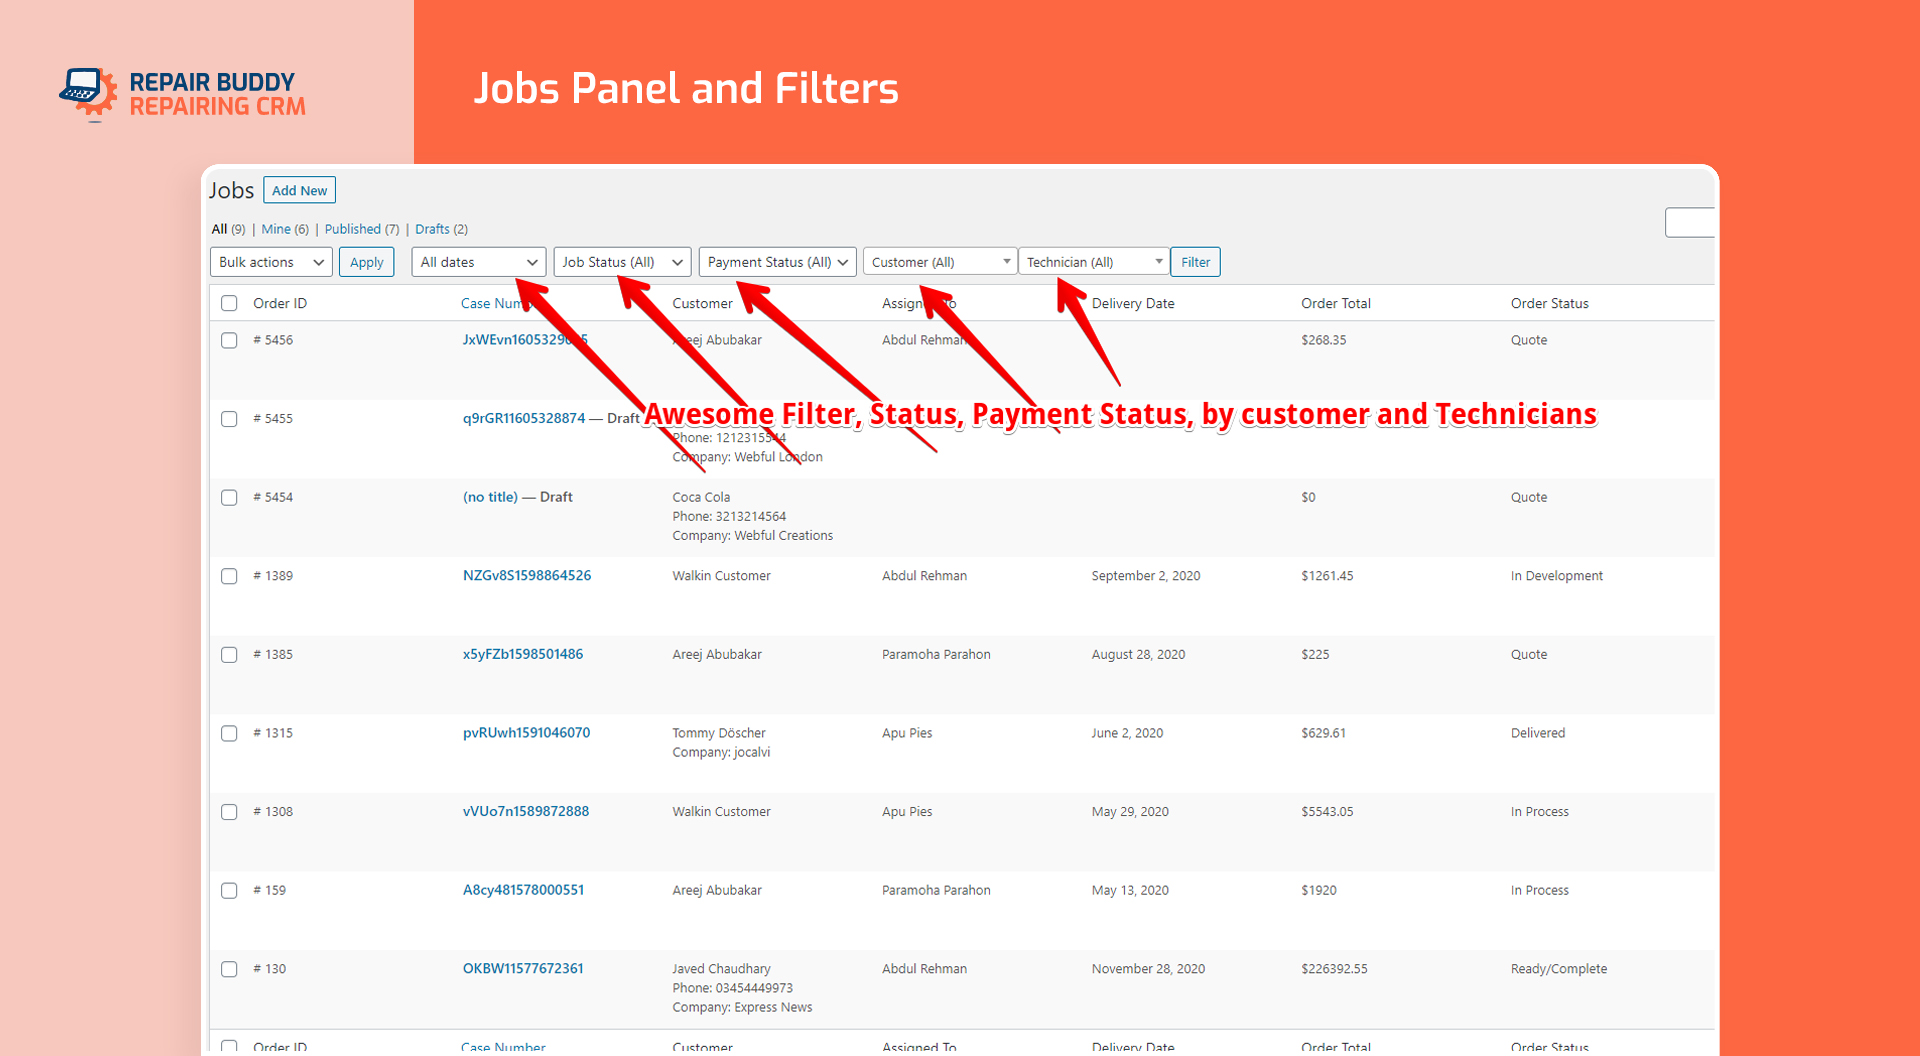Screen dimensions: 1920x1056
Task: Open the All dates dropdown
Action: pos(478,262)
